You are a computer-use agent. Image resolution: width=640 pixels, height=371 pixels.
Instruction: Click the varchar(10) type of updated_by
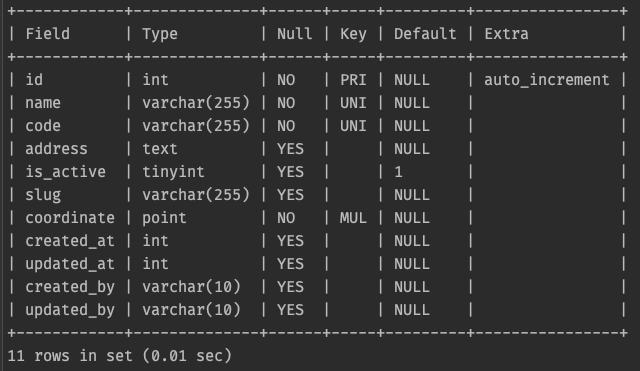click(x=191, y=310)
